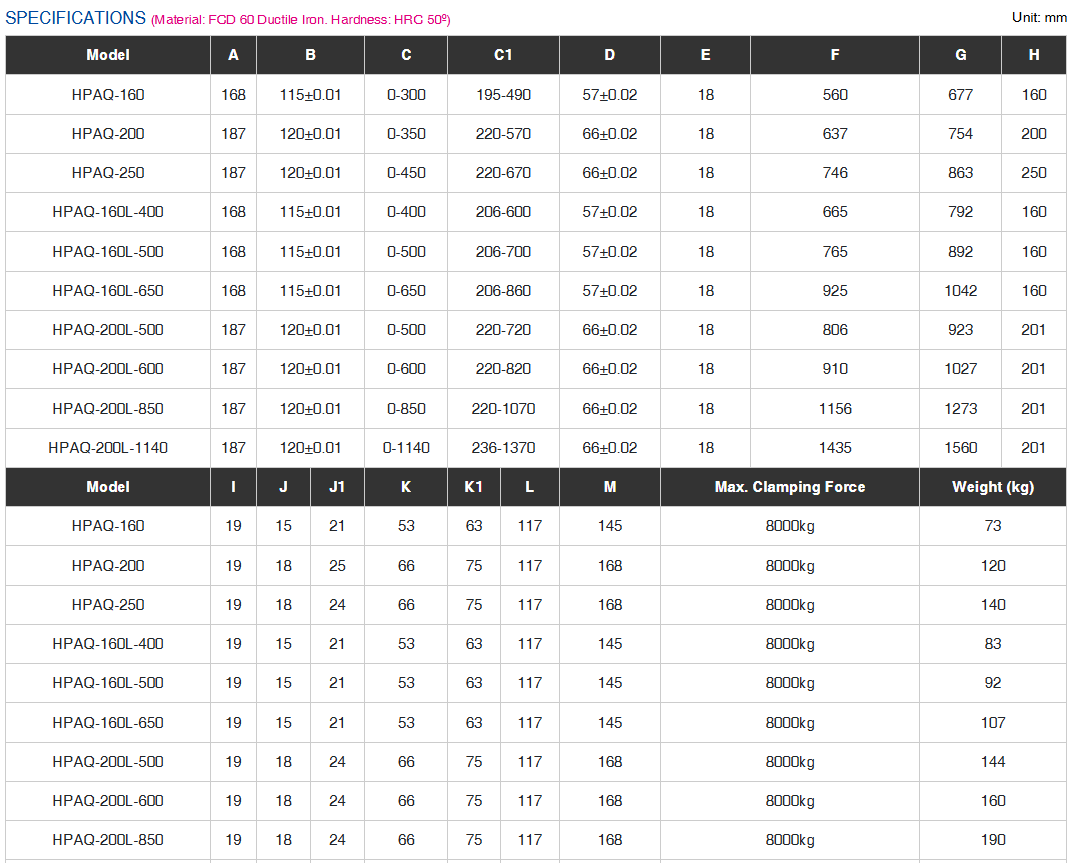
Task: Click the SPECIFICATIONS heading text
Action: point(75,18)
